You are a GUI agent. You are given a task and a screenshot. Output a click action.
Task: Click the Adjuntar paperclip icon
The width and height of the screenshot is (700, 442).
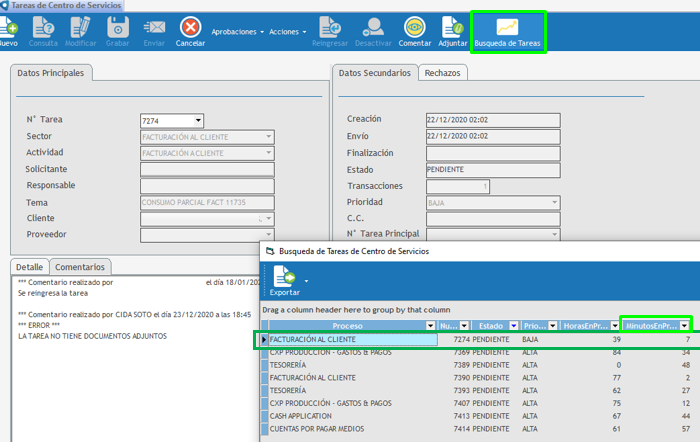[452, 27]
